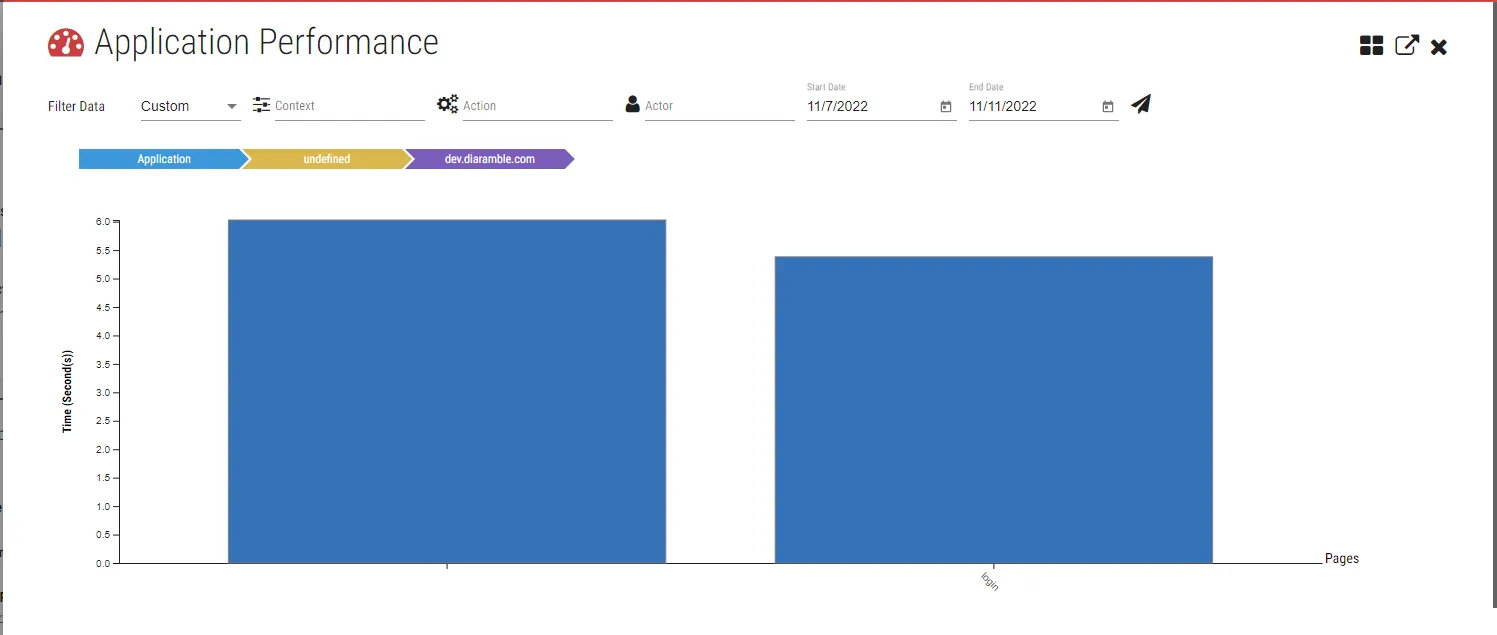The height and width of the screenshot is (635, 1497).
Task: Open the End Date calendar picker
Action: click(1108, 107)
